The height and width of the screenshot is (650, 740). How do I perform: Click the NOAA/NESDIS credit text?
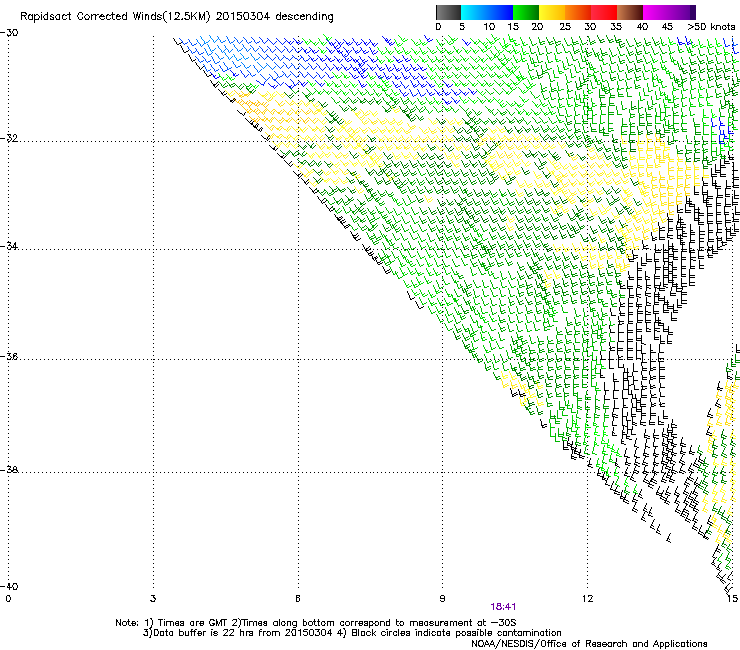tap(589, 644)
